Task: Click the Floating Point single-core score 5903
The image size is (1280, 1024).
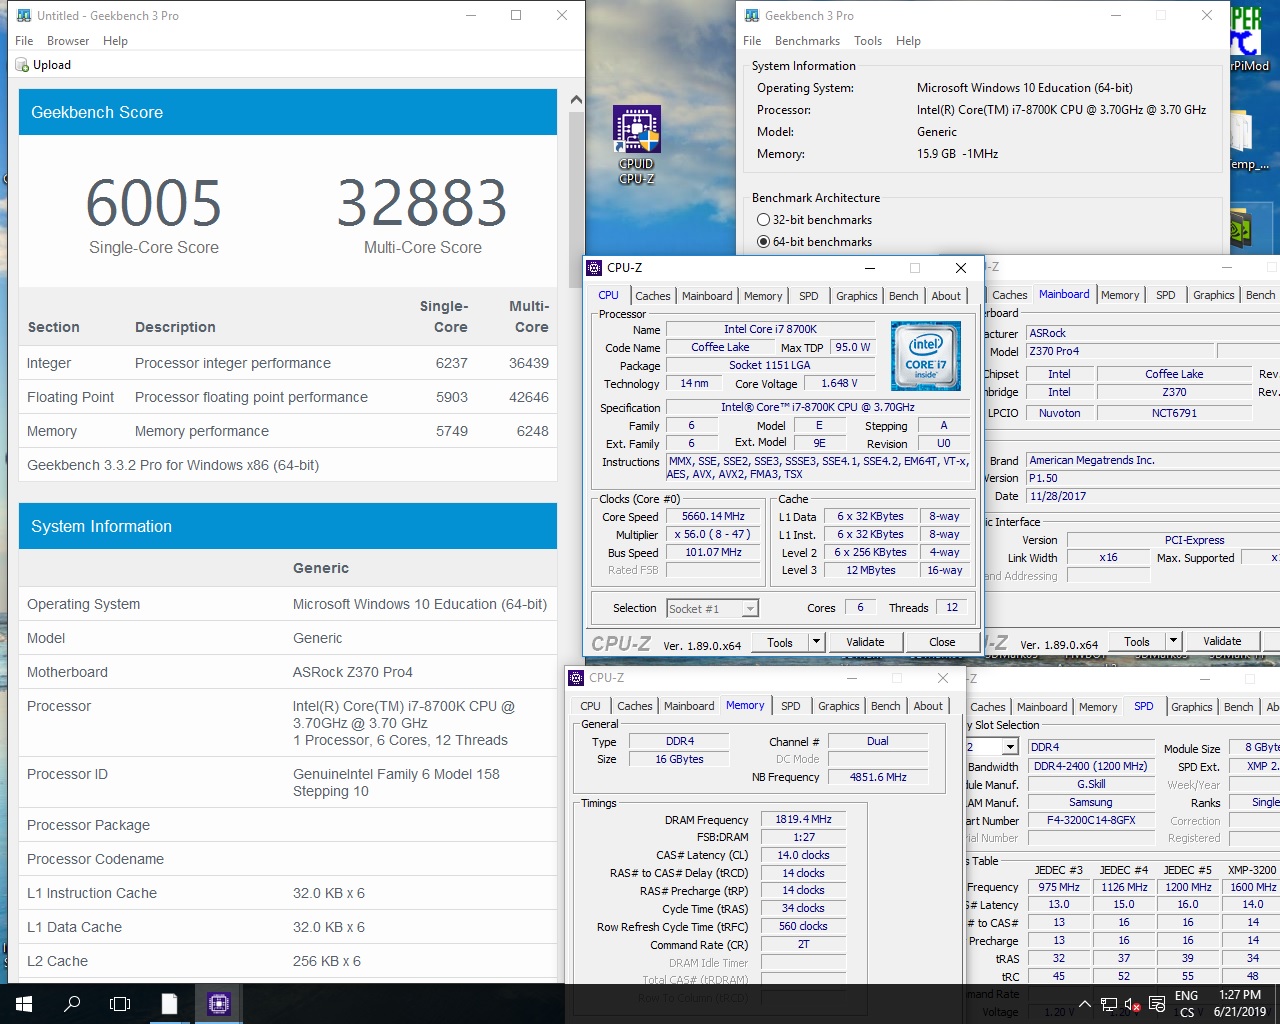Action: (452, 397)
